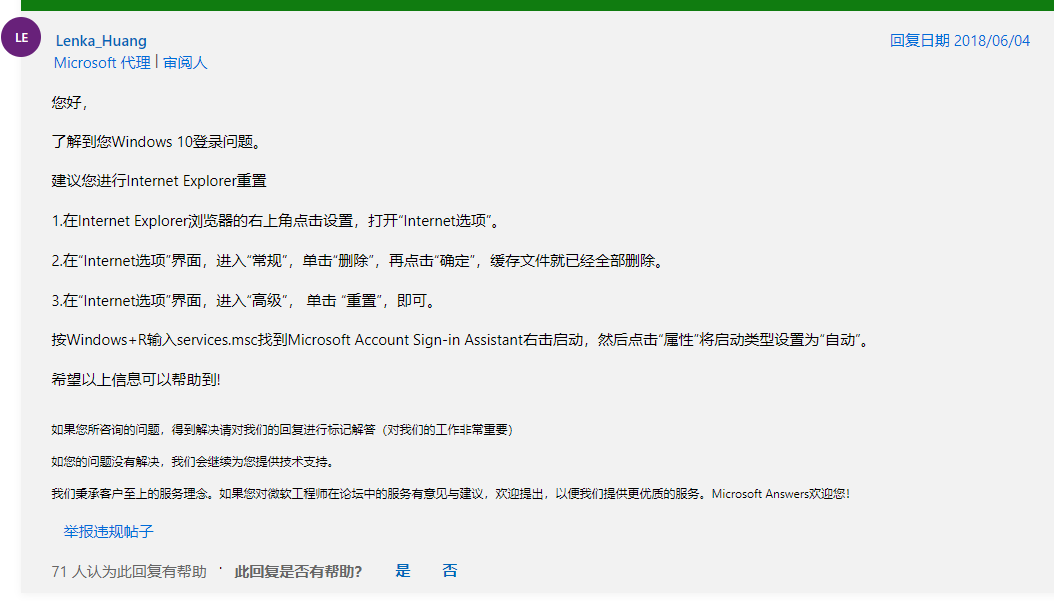This screenshot has width=1054, height=601.
Task: Click line 建议您进行Internet Explorer重置
Action: tap(159, 181)
